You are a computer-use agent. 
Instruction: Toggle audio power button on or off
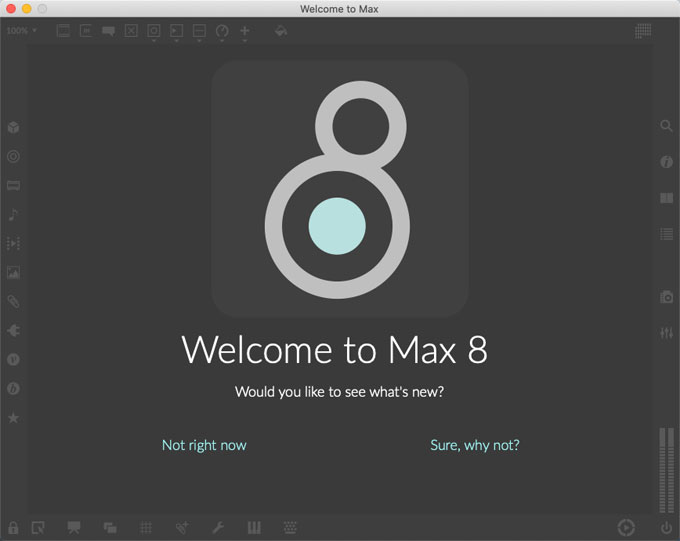[x=666, y=527]
